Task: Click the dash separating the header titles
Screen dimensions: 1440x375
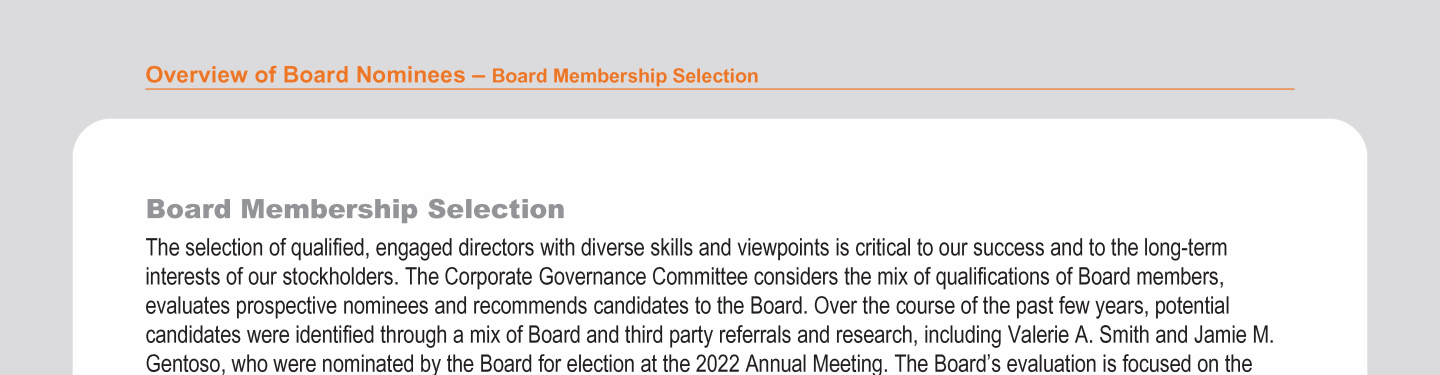Action: 478,75
